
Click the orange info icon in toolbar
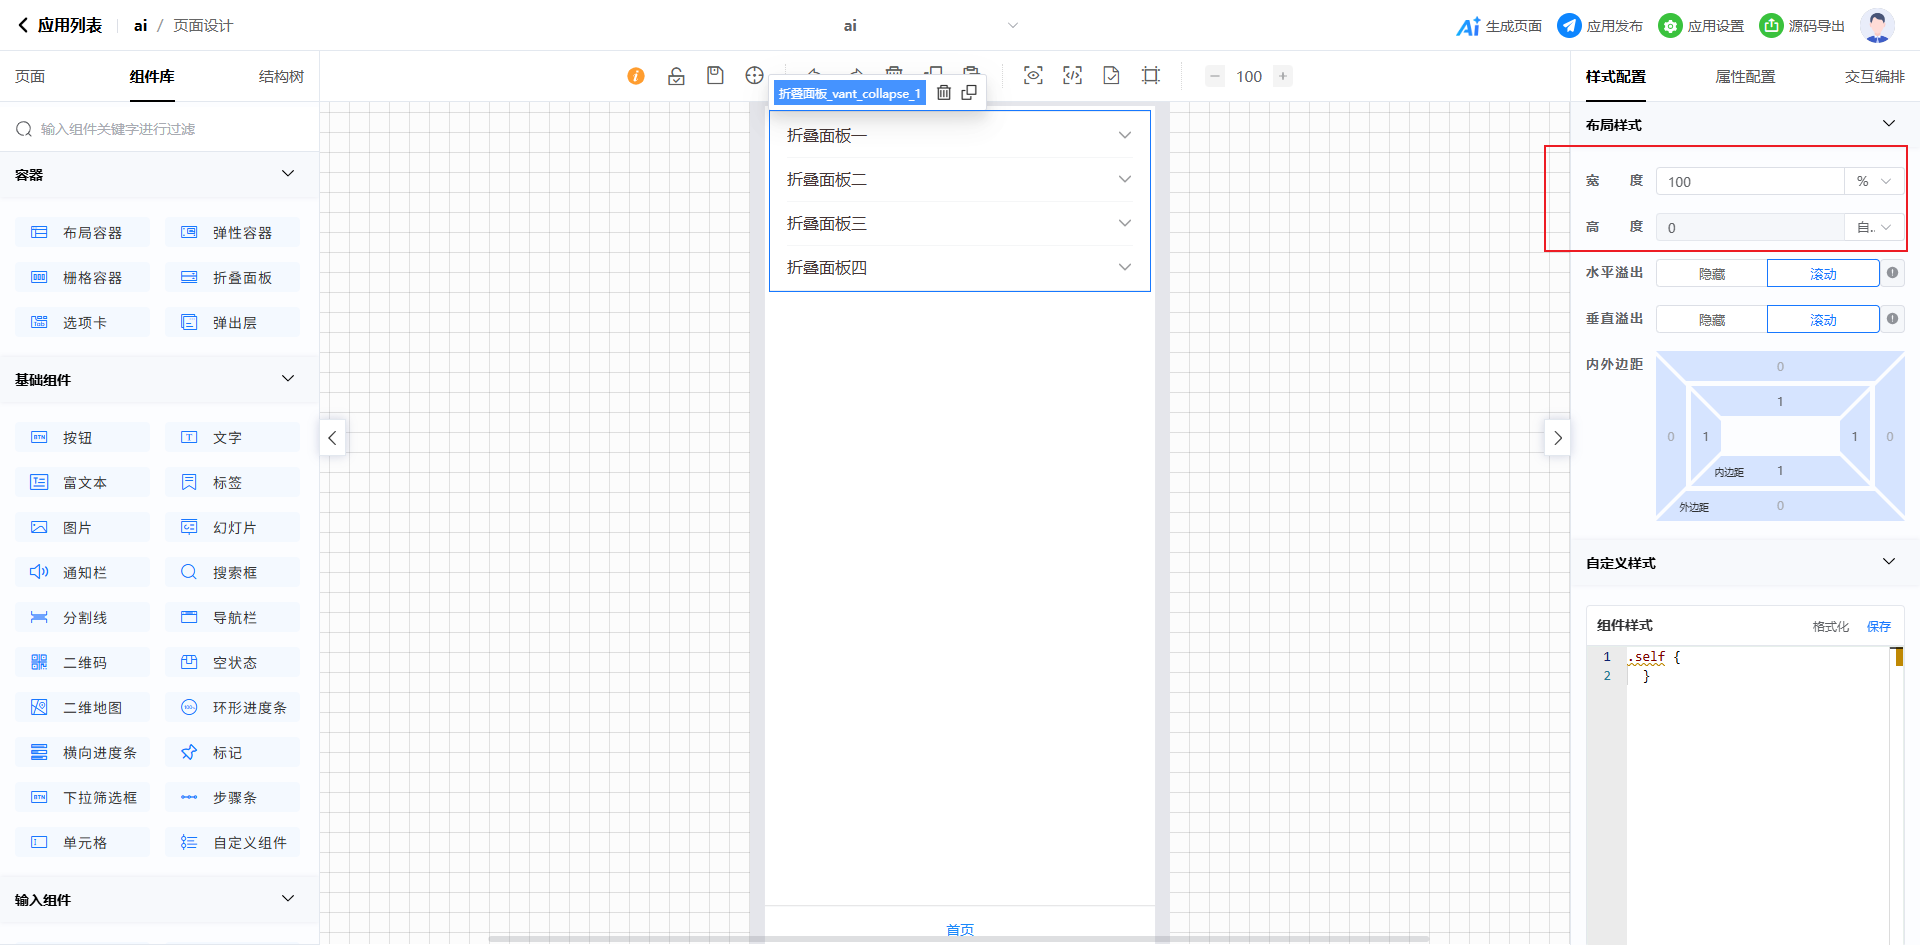tap(636, 76)
